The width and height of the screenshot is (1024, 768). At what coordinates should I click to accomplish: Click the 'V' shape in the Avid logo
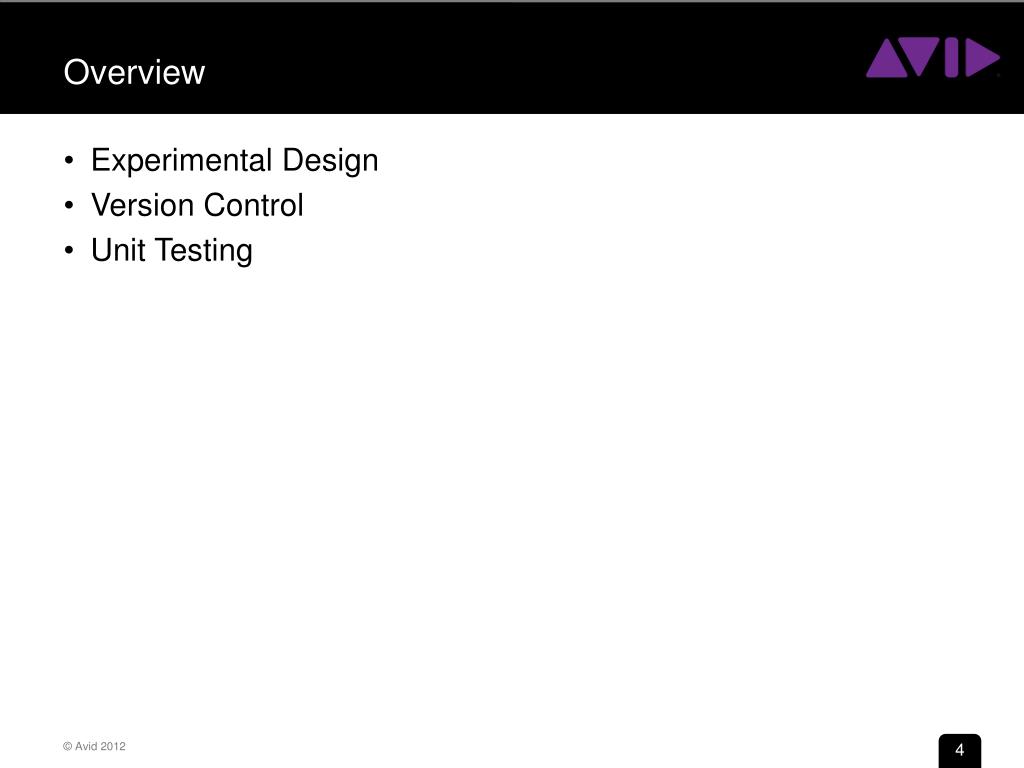coord(920,57)
